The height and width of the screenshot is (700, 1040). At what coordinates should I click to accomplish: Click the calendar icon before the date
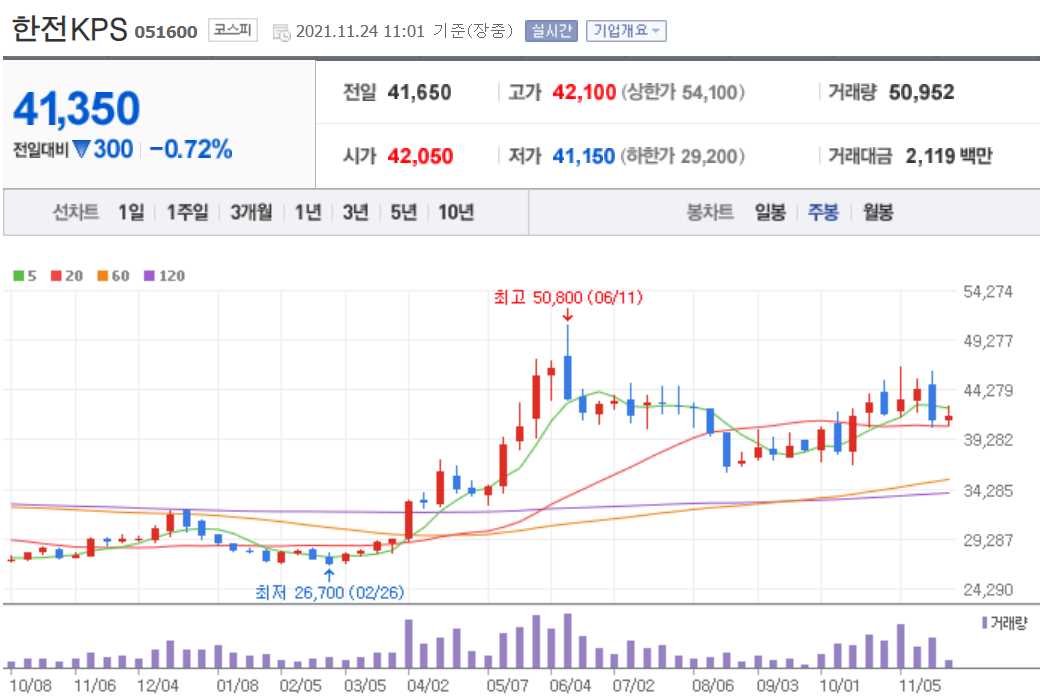pos(281,32)
